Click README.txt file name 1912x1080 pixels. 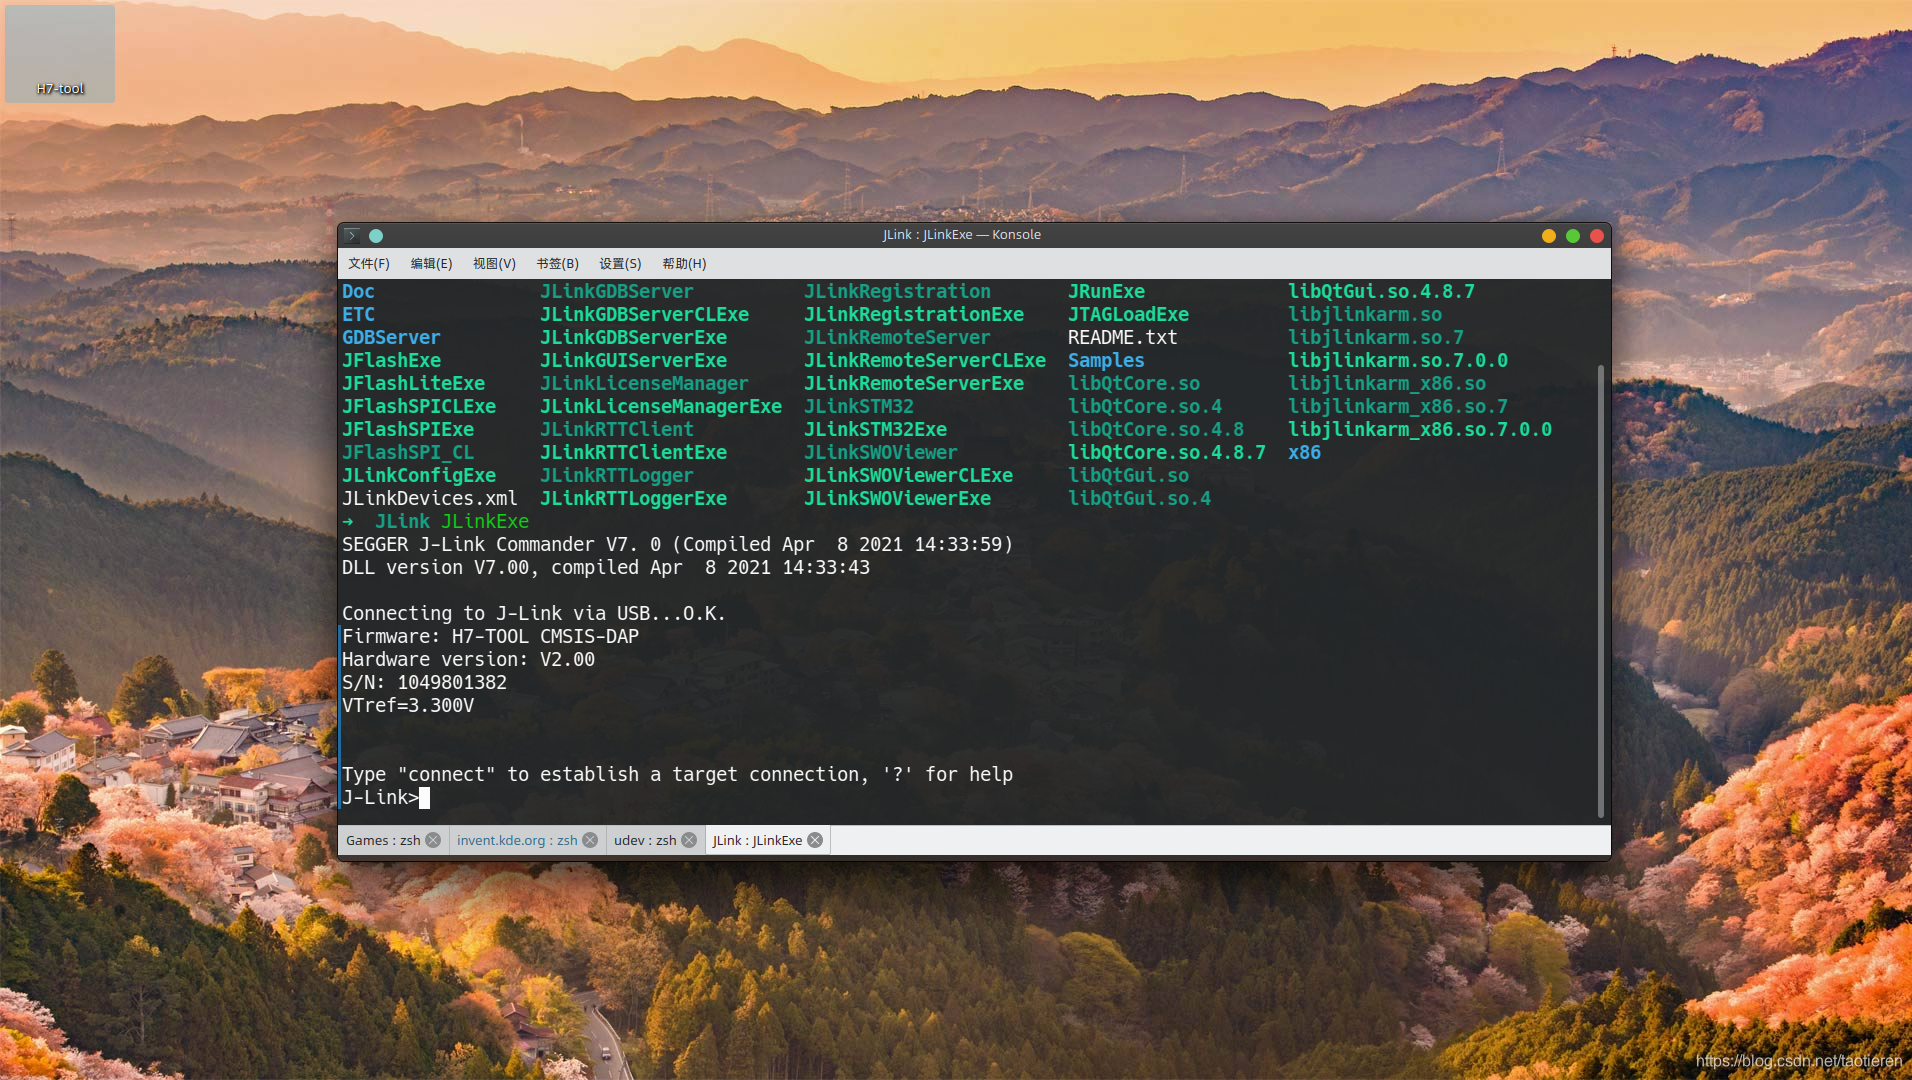pos(1122,338)
